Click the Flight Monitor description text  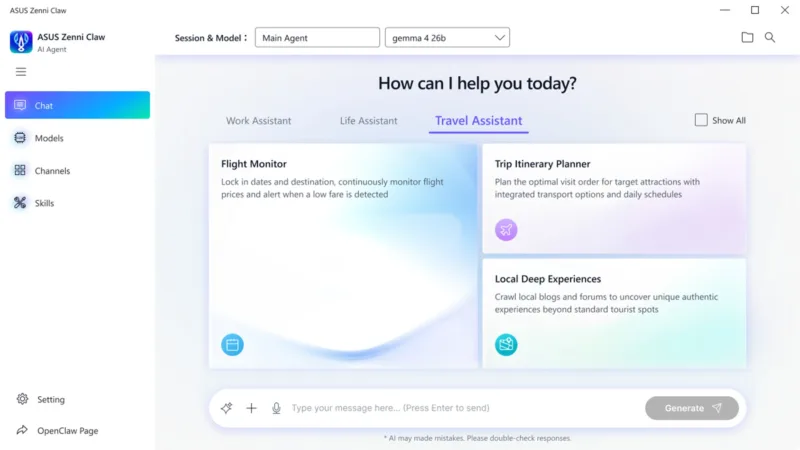point(332,188)
